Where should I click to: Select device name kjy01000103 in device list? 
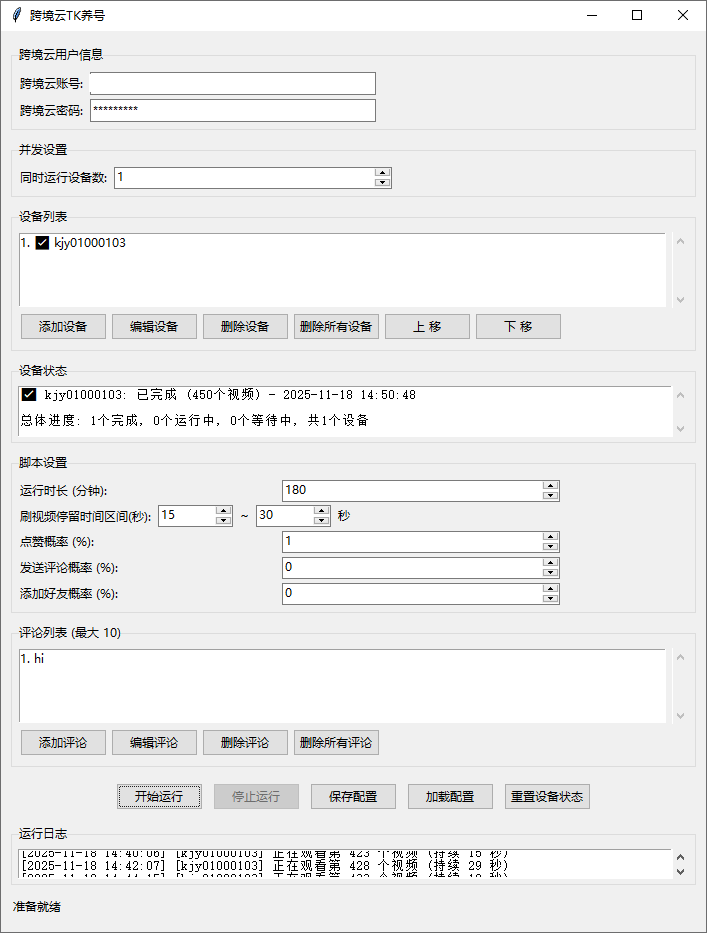tap(90, 243)
